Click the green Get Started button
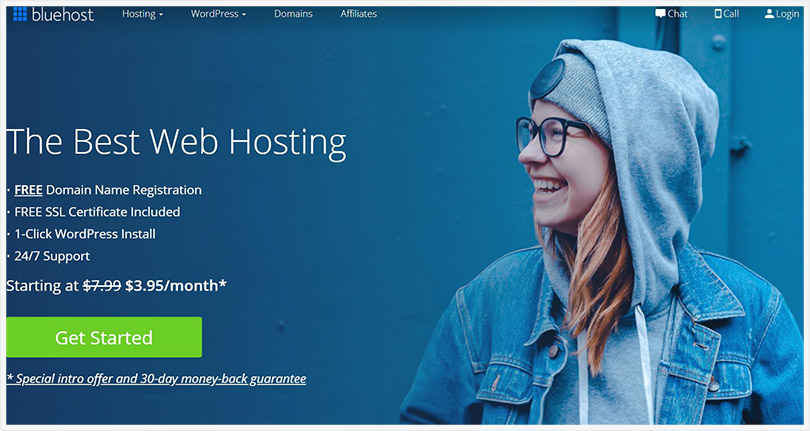Screen dimensions: 810x431 coord(104,337)
